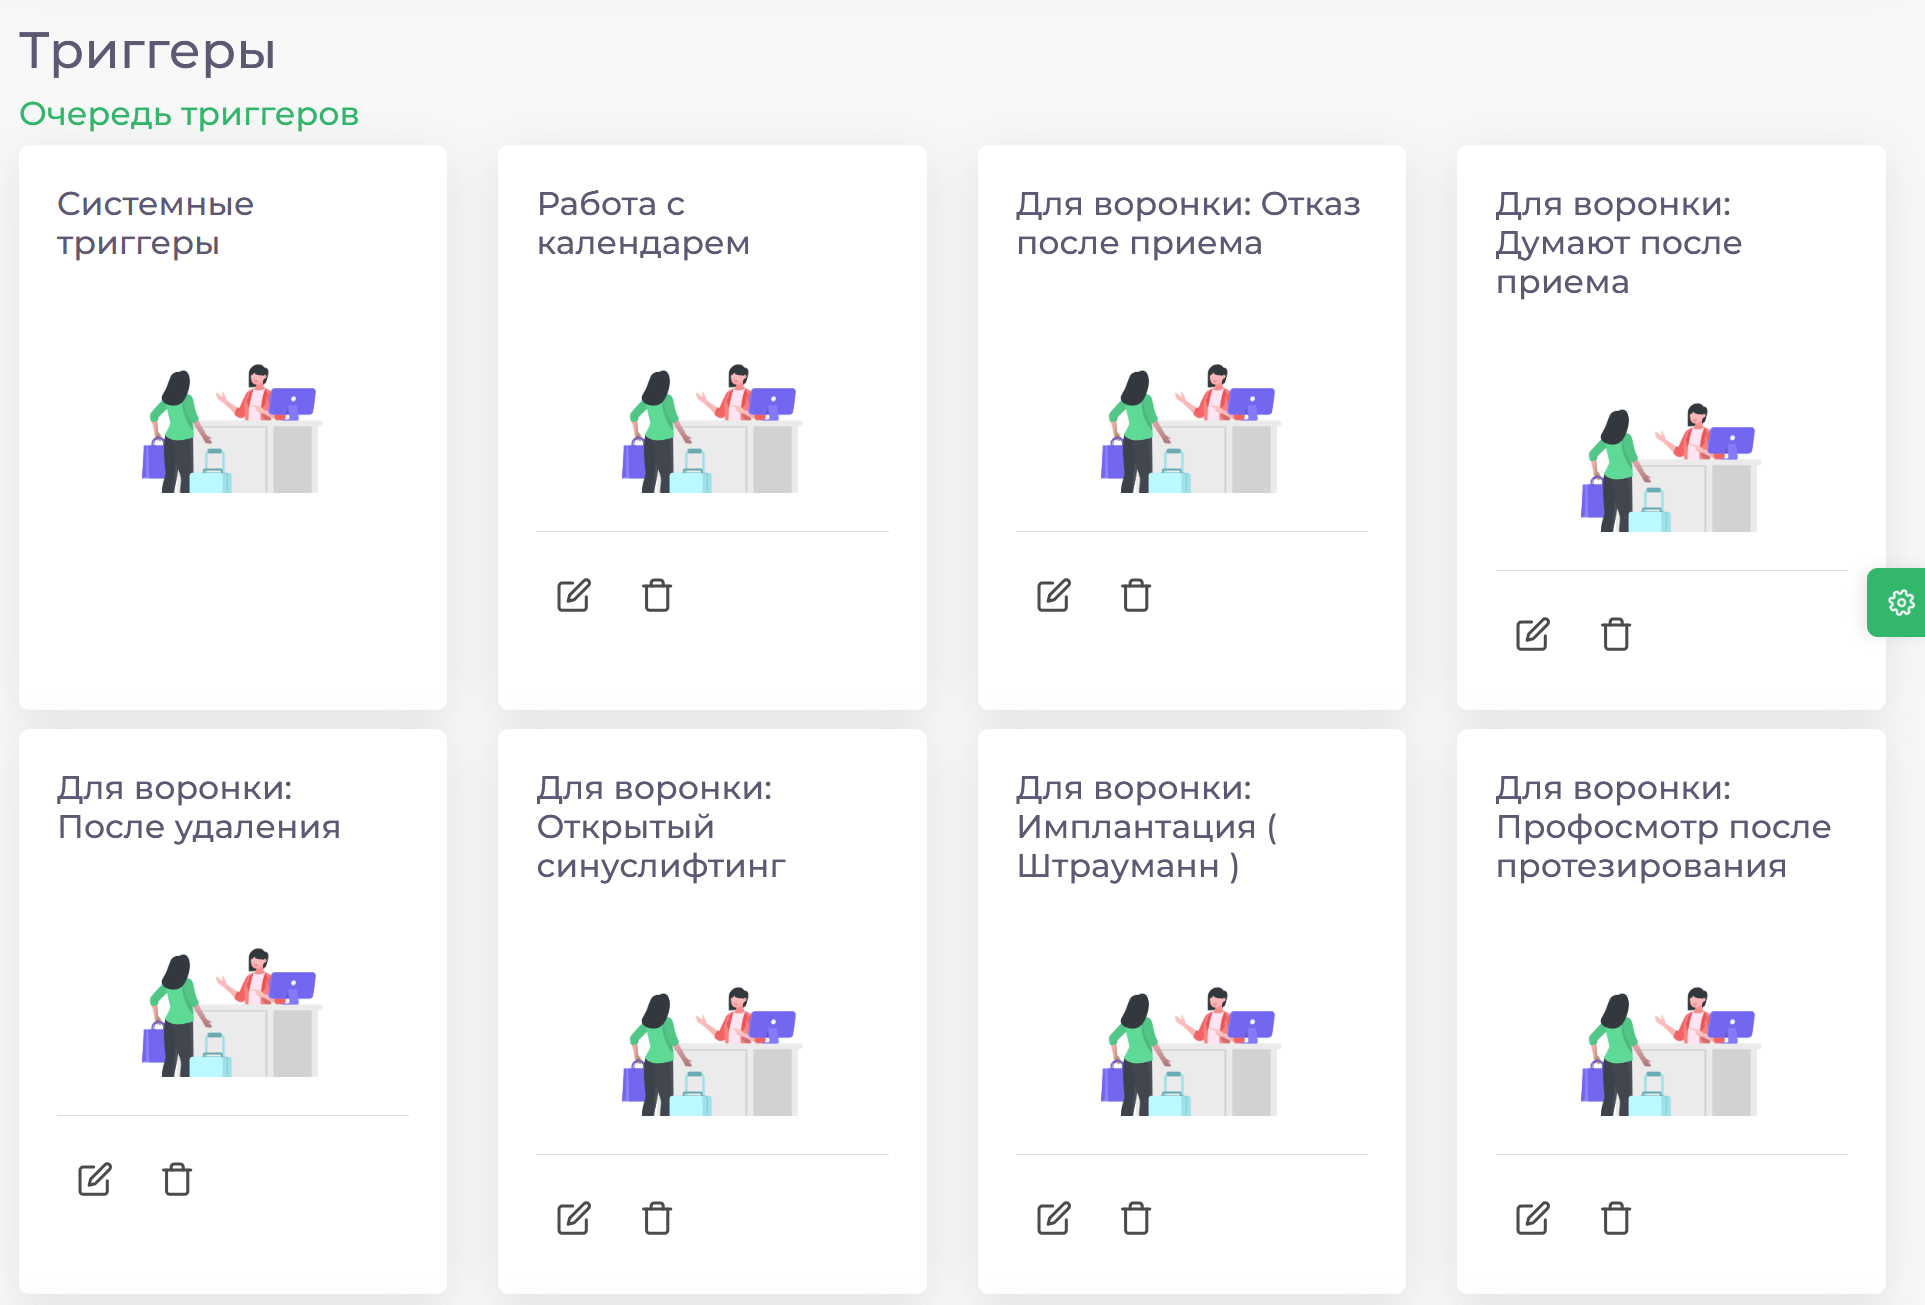Click the После удаления illustration

(232, 1012)
